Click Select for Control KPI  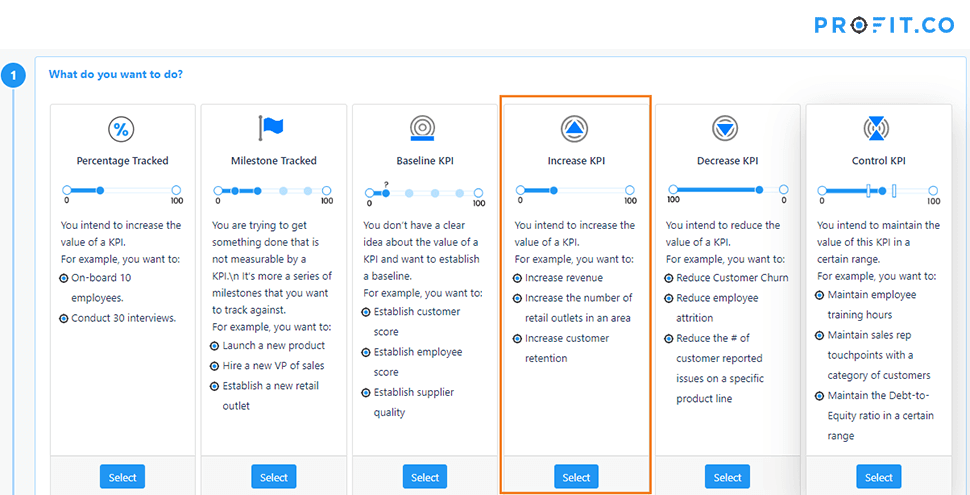(878, 477)
